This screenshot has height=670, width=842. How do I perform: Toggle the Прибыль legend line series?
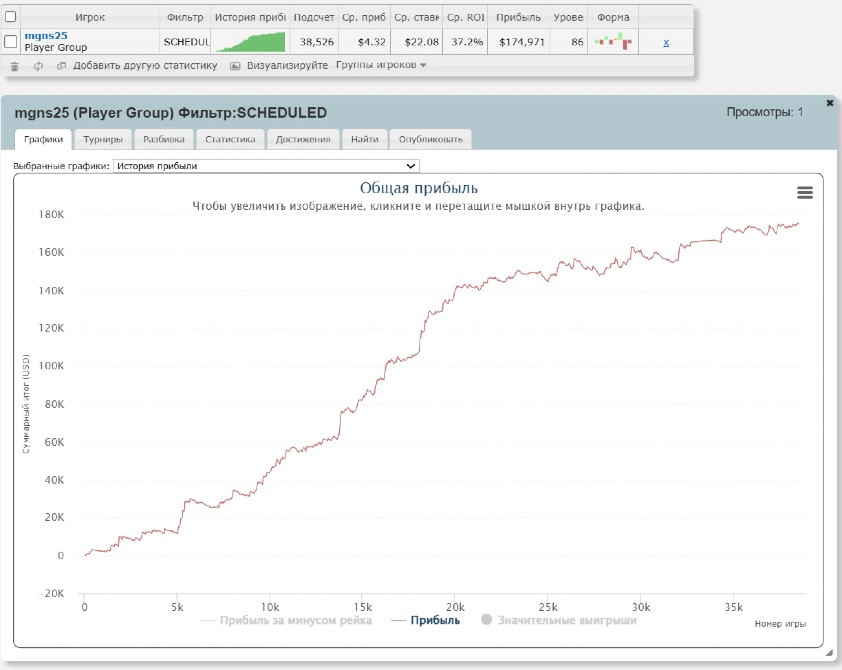coord(427,620)
